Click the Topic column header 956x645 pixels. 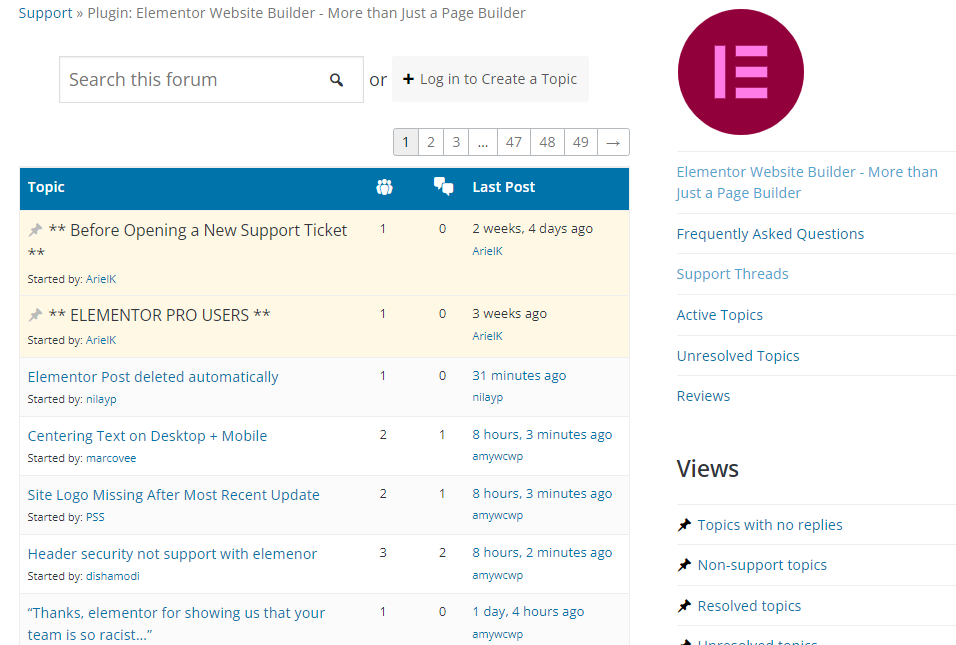pyautogui.click(x=46, y=187)
